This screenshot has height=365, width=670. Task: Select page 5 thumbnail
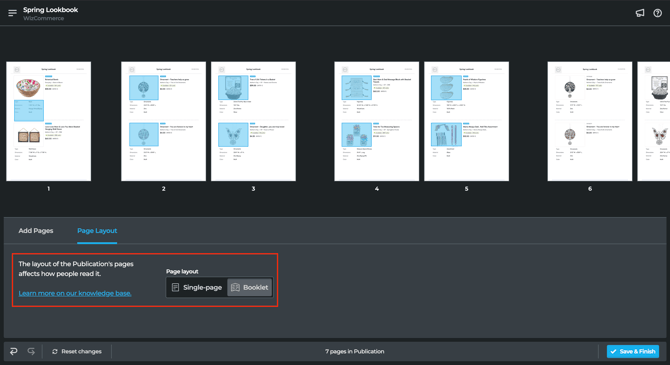click(467, 121)
